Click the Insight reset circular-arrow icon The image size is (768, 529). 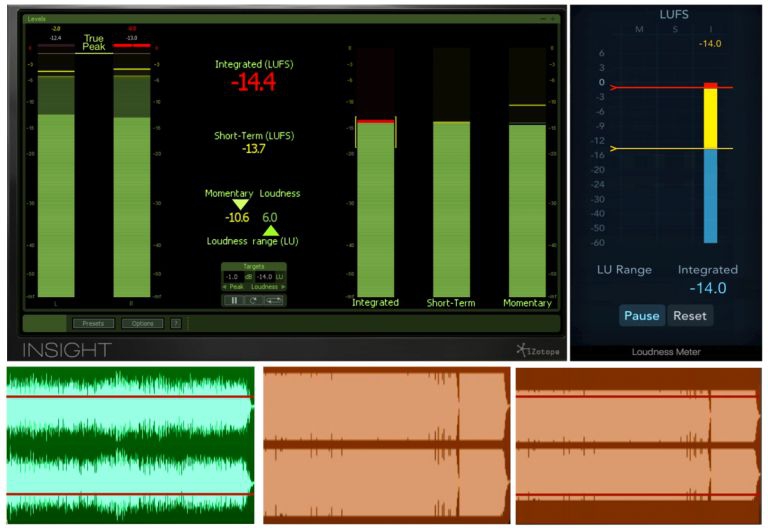[x=253, y=300]
